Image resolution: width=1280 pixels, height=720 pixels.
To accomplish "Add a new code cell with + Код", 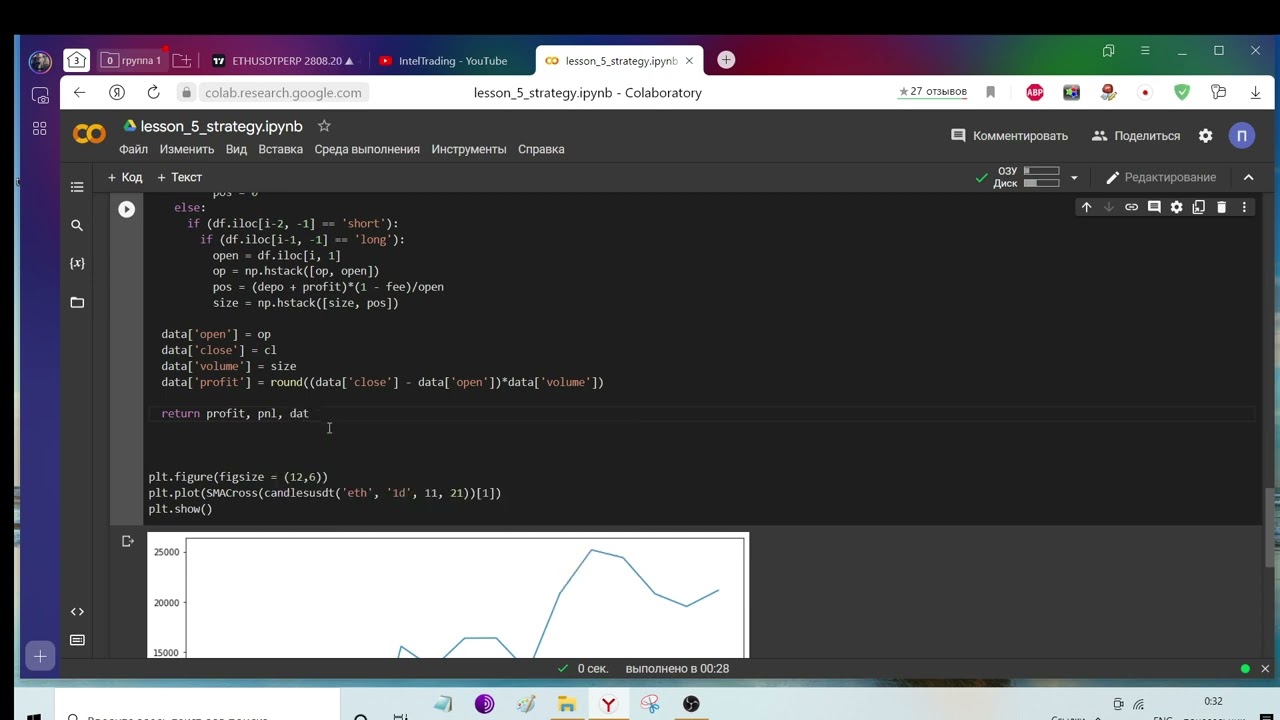I will click(125, 177).
